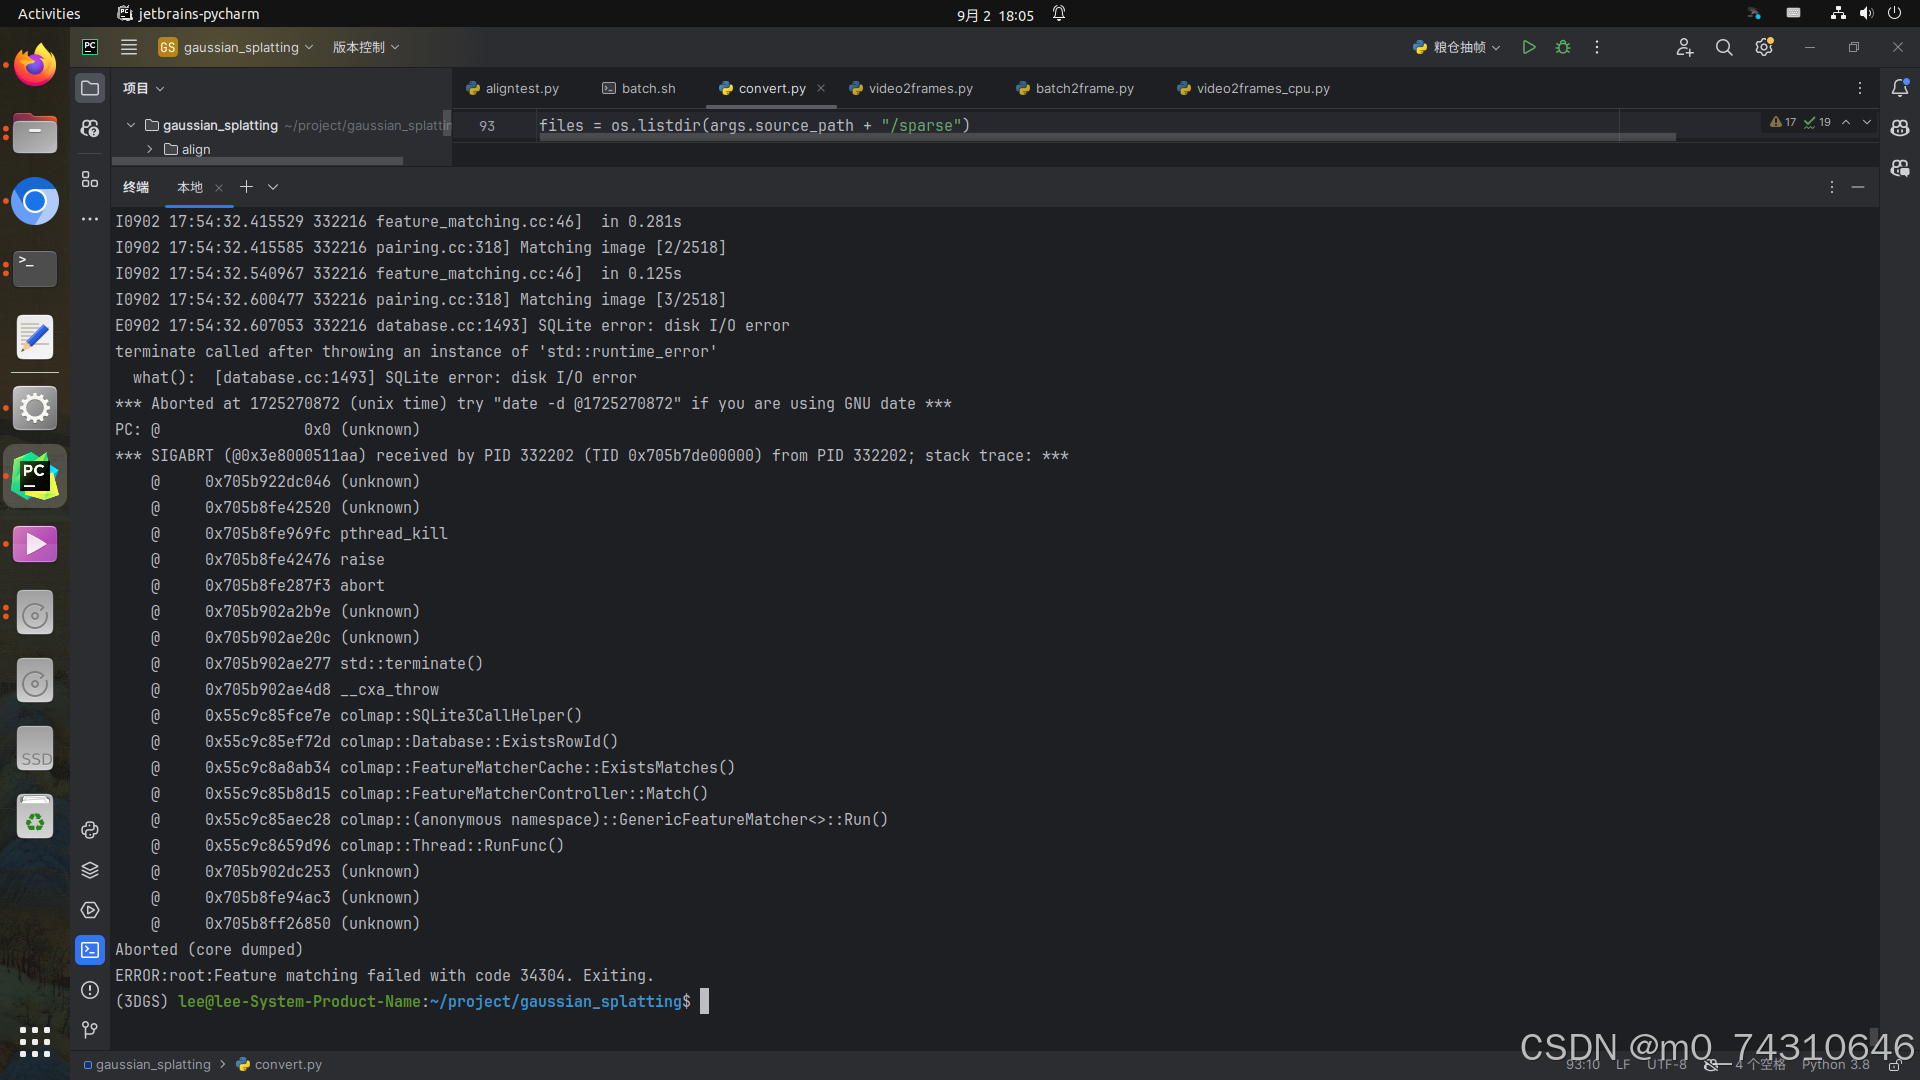Close the convert.py editor tab
Viewport: 1920px width, 1080px height.
click(x=821, y=88)
